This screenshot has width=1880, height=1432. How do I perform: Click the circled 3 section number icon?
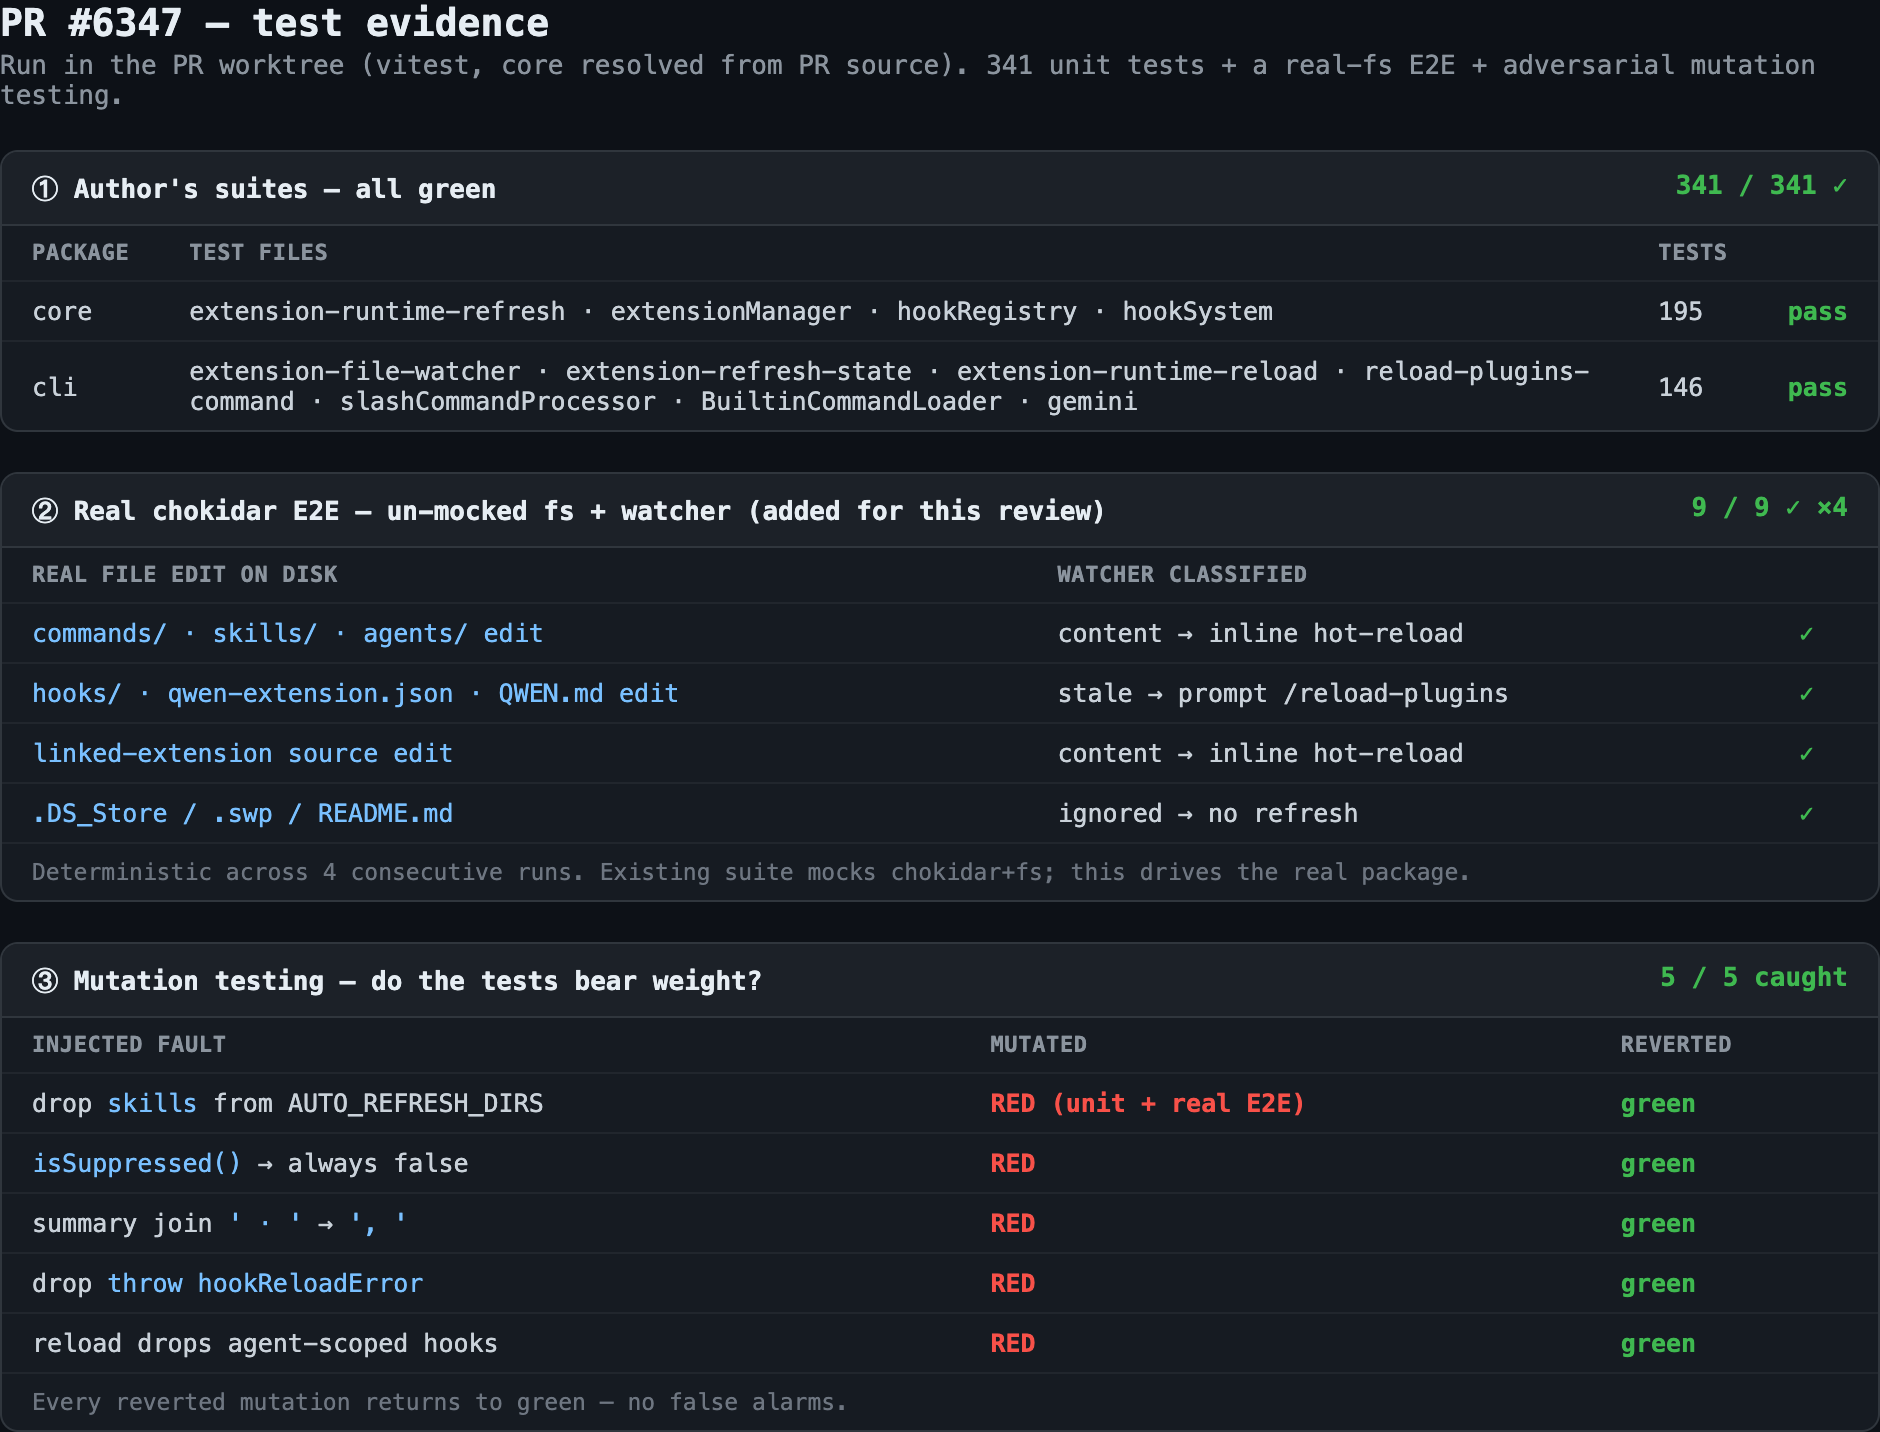click(45, 980)
